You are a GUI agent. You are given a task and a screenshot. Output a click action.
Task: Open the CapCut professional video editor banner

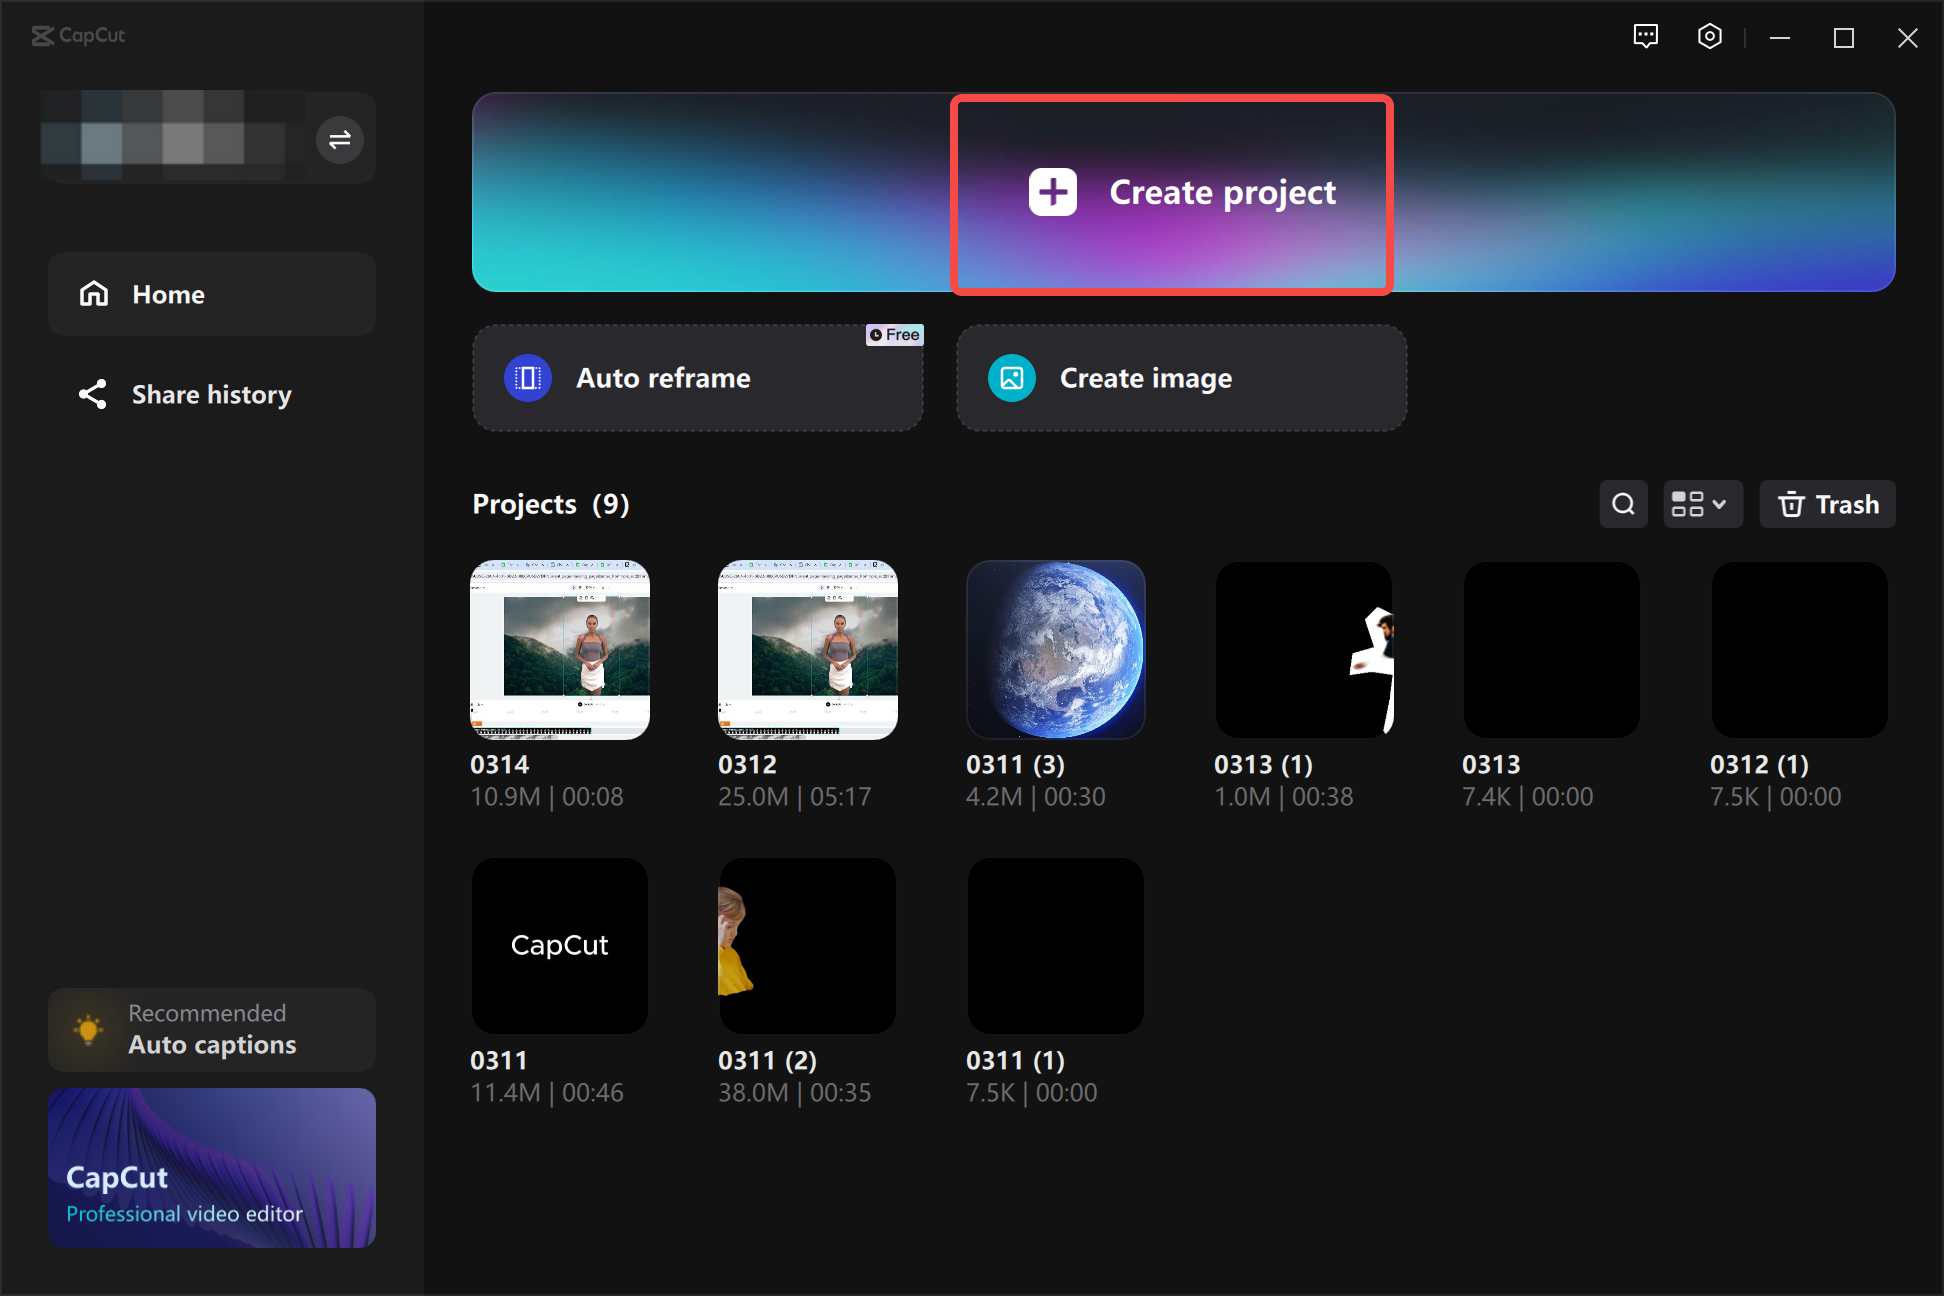211,1168
